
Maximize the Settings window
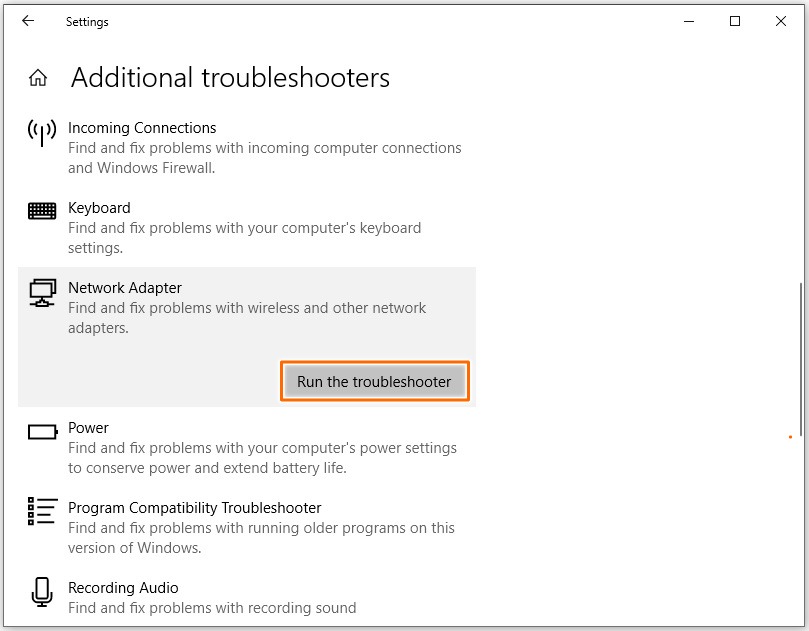(737, 21)
